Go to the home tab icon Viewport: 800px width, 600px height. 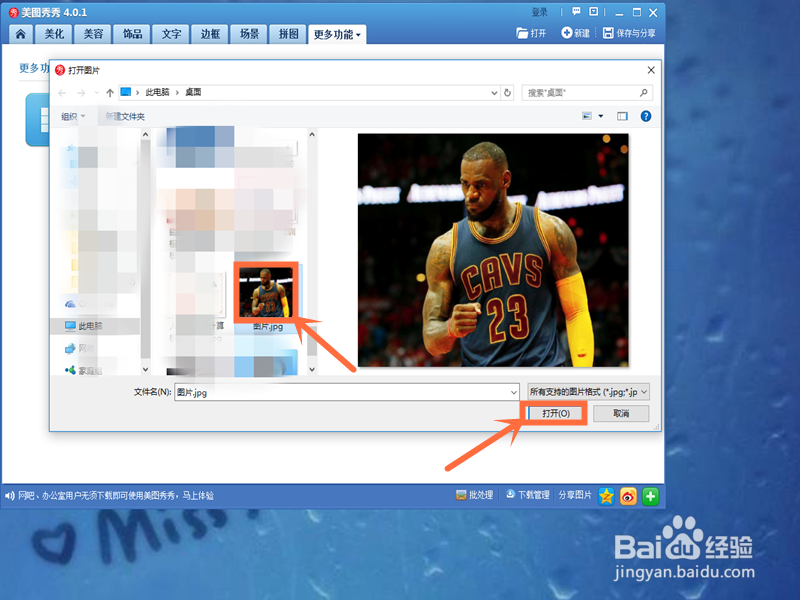(20, 34)
